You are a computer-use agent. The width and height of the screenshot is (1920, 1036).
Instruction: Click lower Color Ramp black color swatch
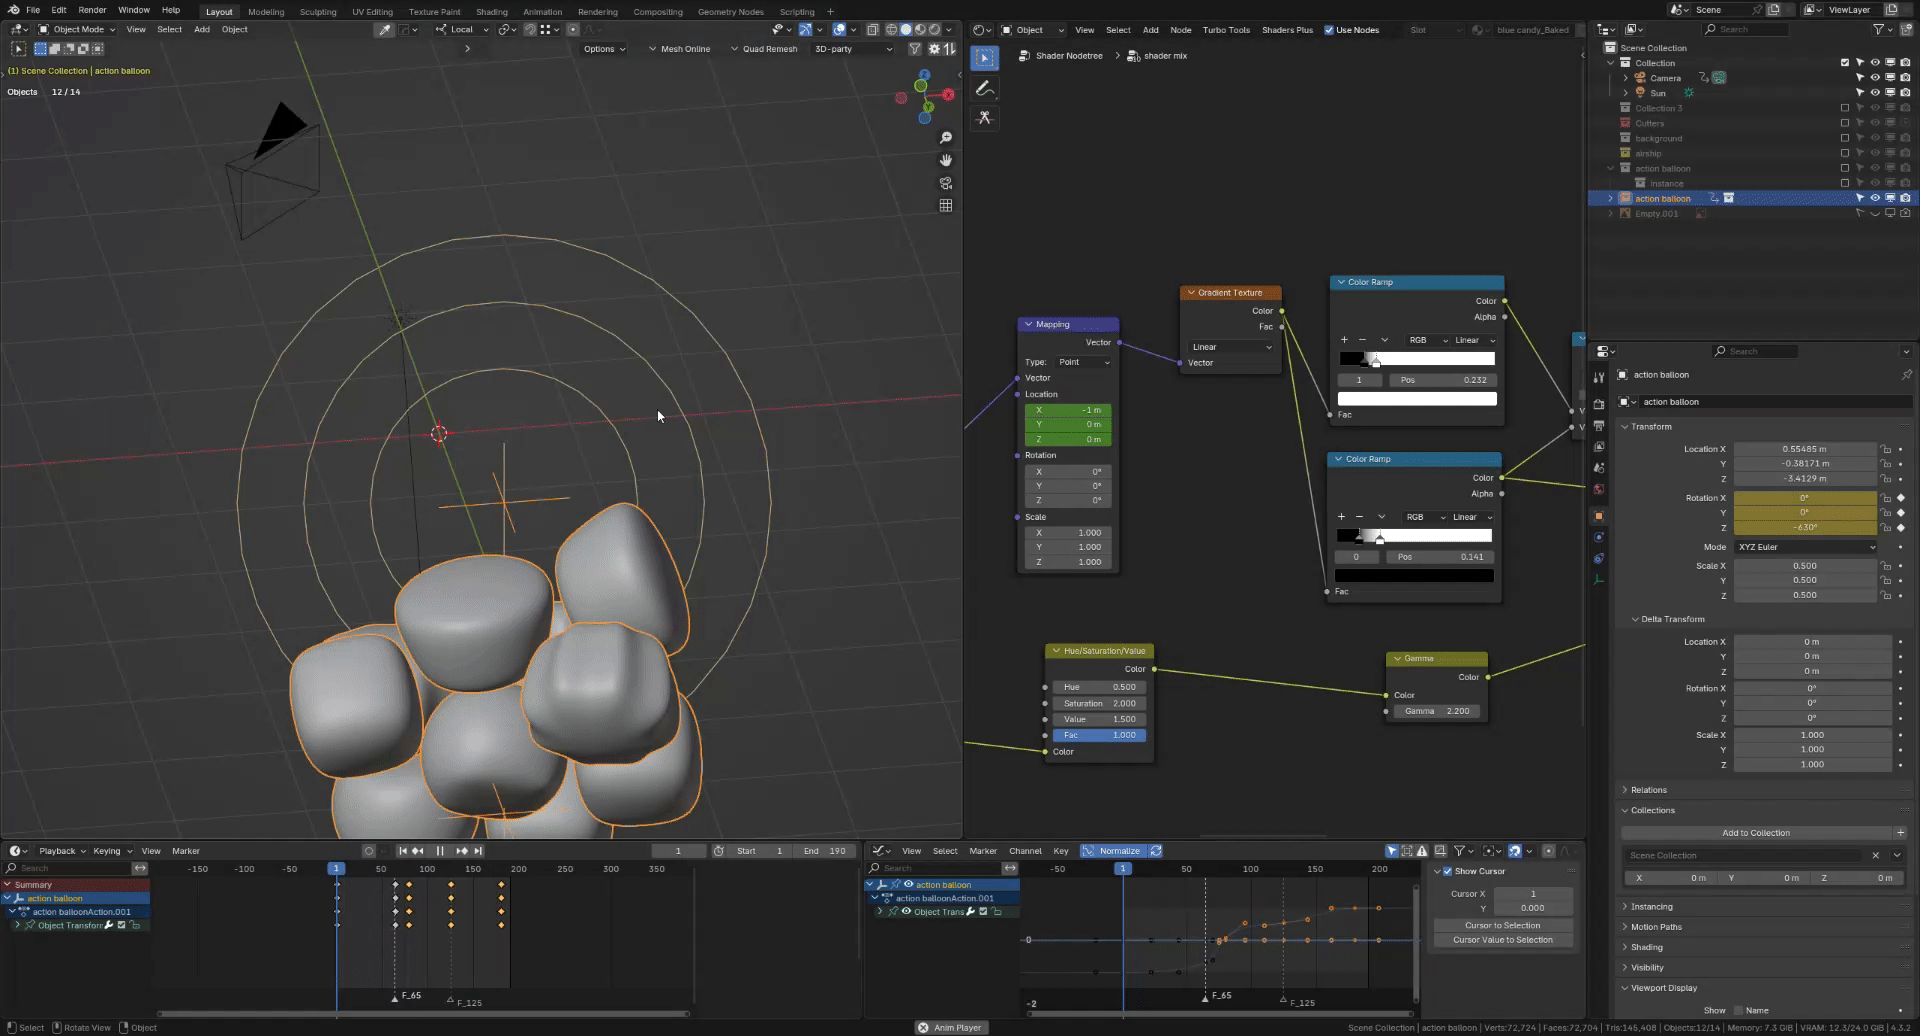[x=1414, y=576]
